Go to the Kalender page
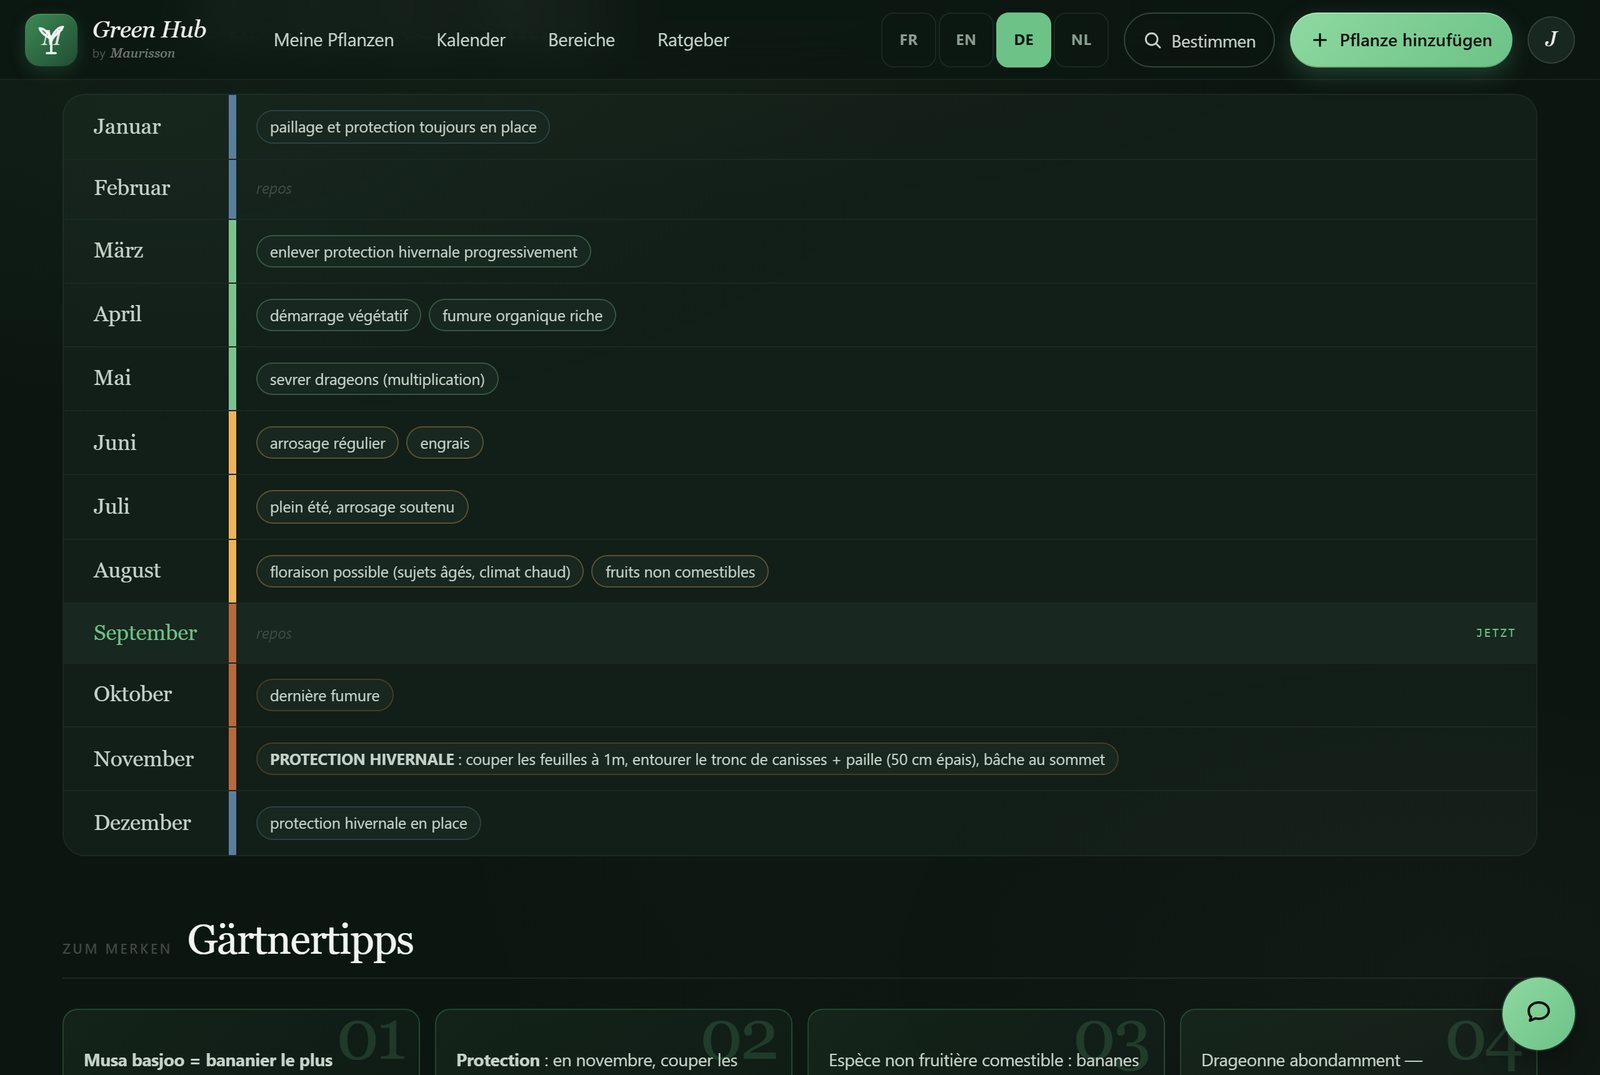Viewport: 1600px width, 1075px height. [x=471, y=40]
